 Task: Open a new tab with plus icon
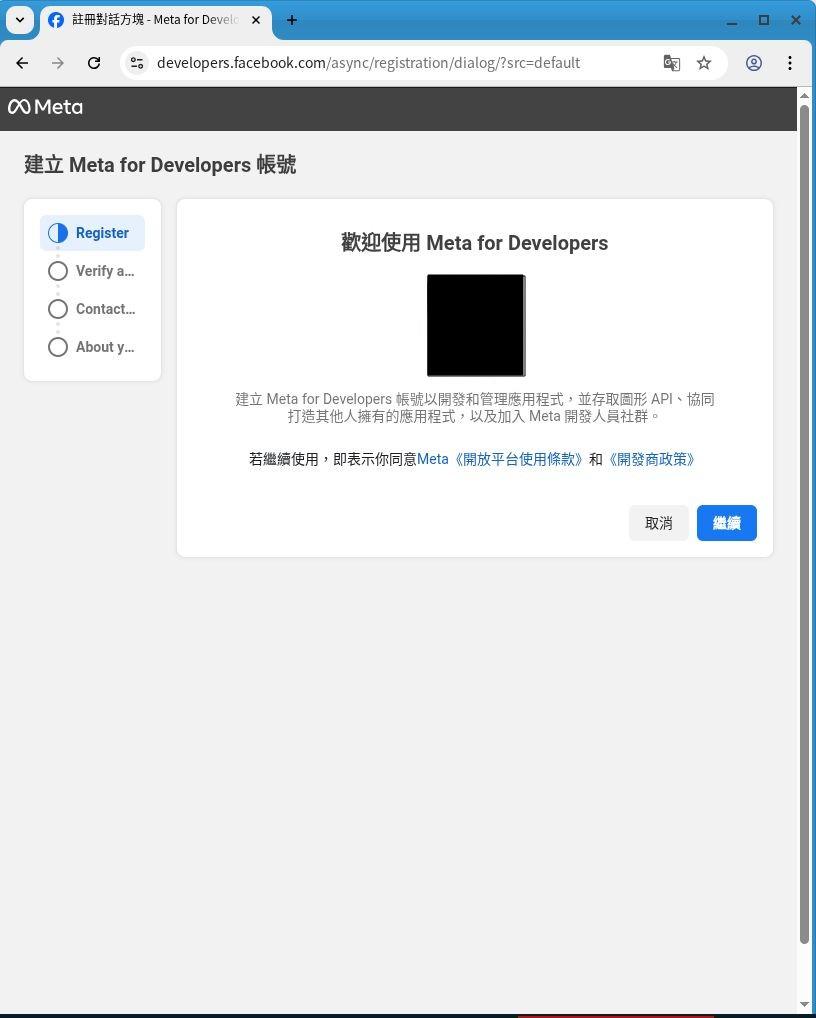click(291, 20)
